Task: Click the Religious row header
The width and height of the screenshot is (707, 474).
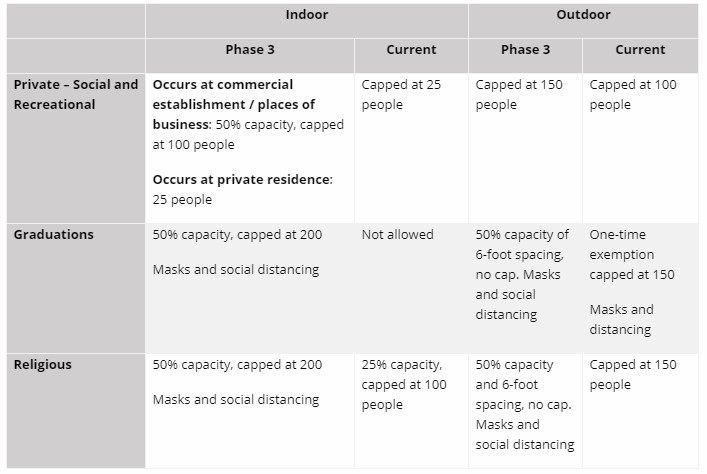Action: click(42, 364)
